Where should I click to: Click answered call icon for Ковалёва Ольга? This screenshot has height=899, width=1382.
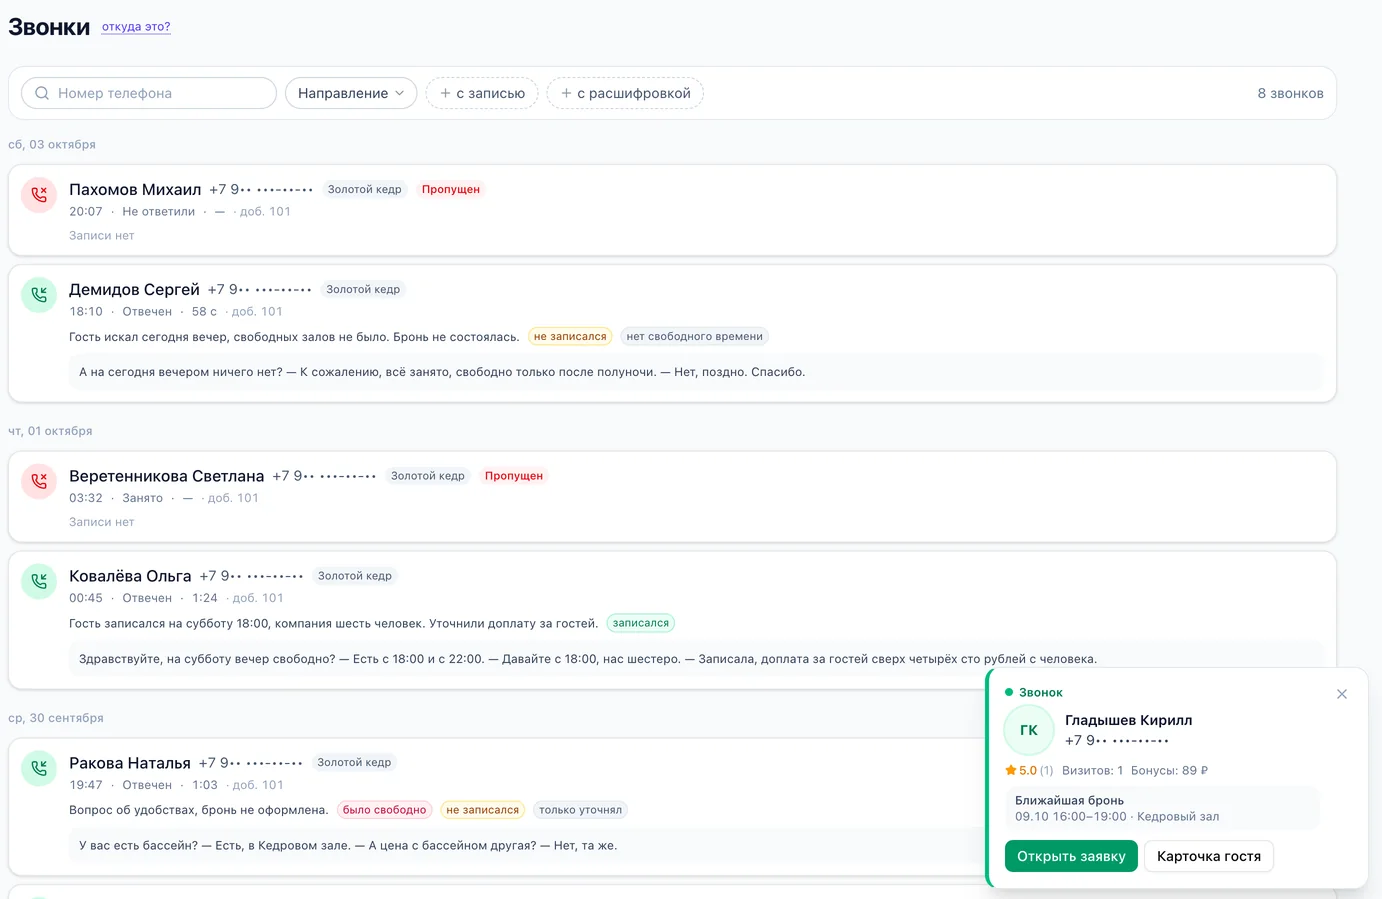39,581
